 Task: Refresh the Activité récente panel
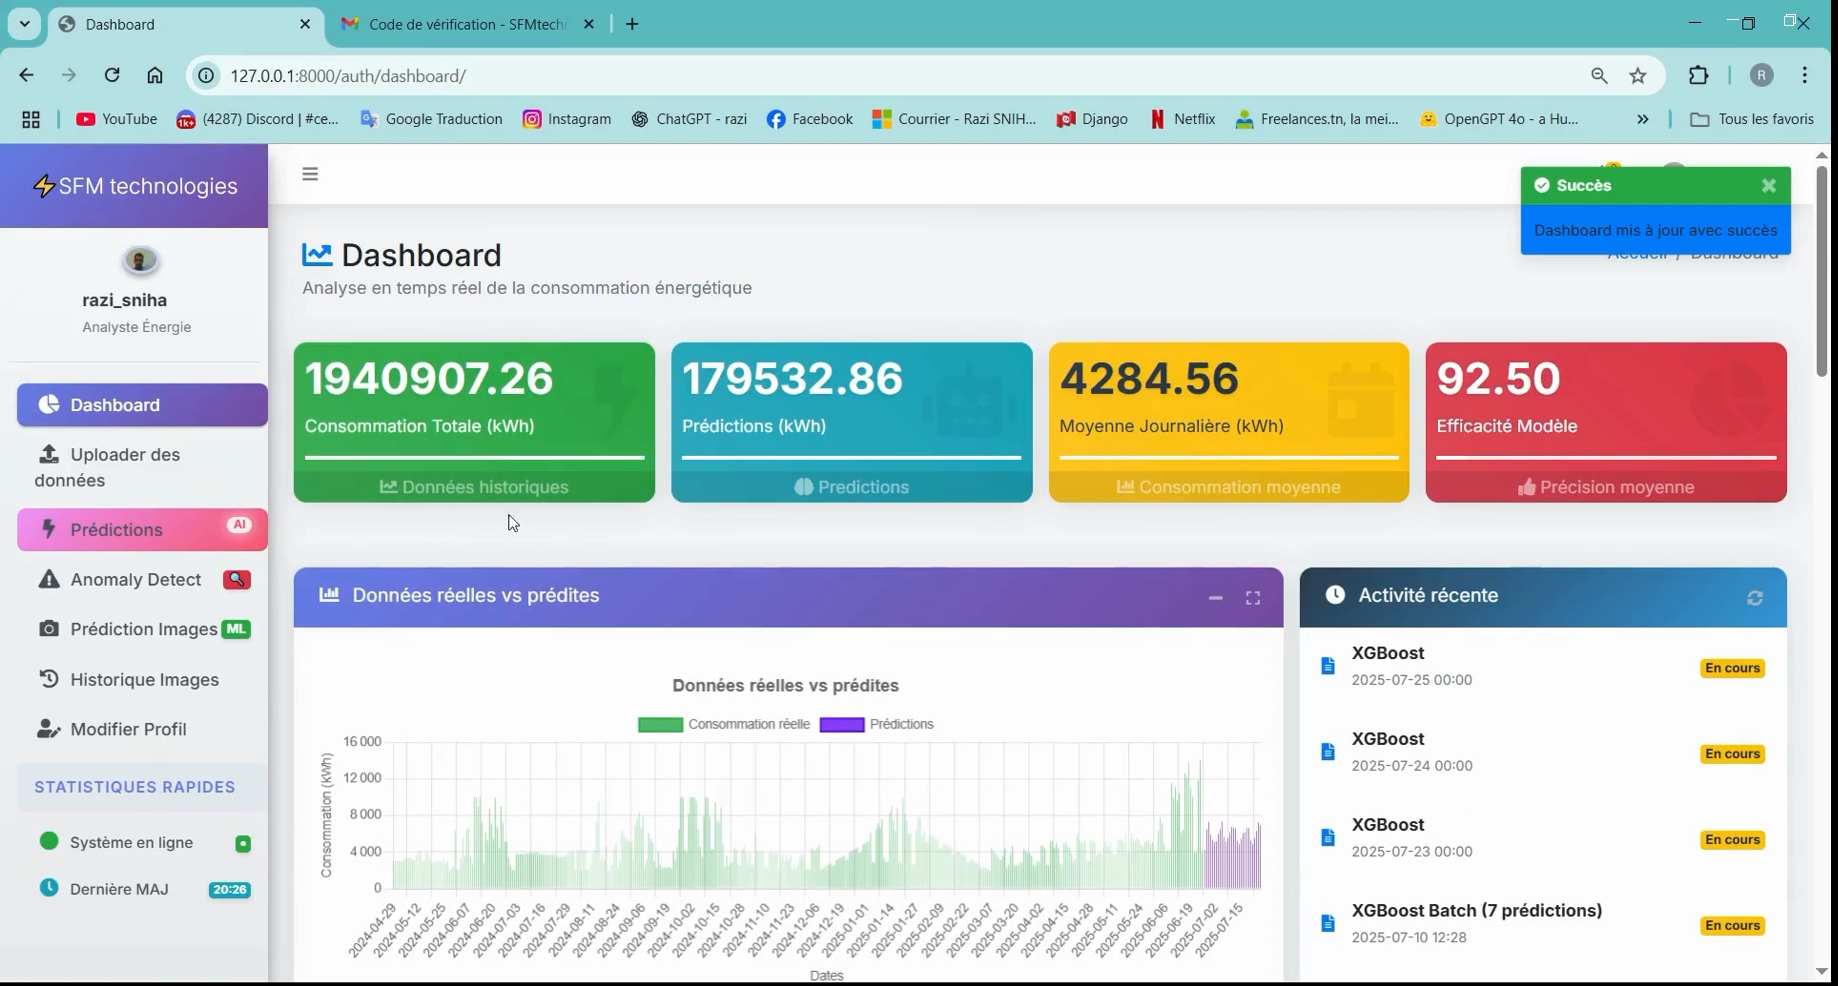[x=1754, y=598]
